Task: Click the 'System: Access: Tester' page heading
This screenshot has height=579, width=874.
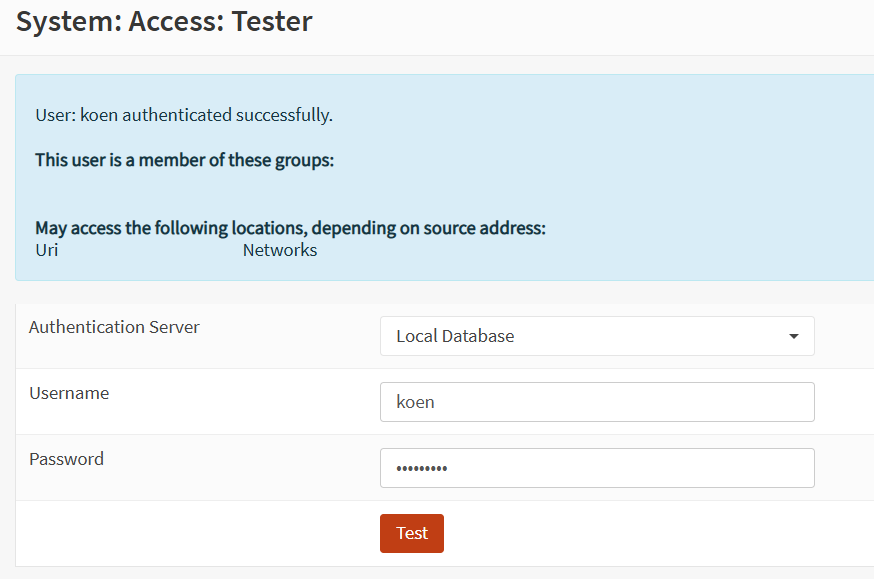Action: 164,21
